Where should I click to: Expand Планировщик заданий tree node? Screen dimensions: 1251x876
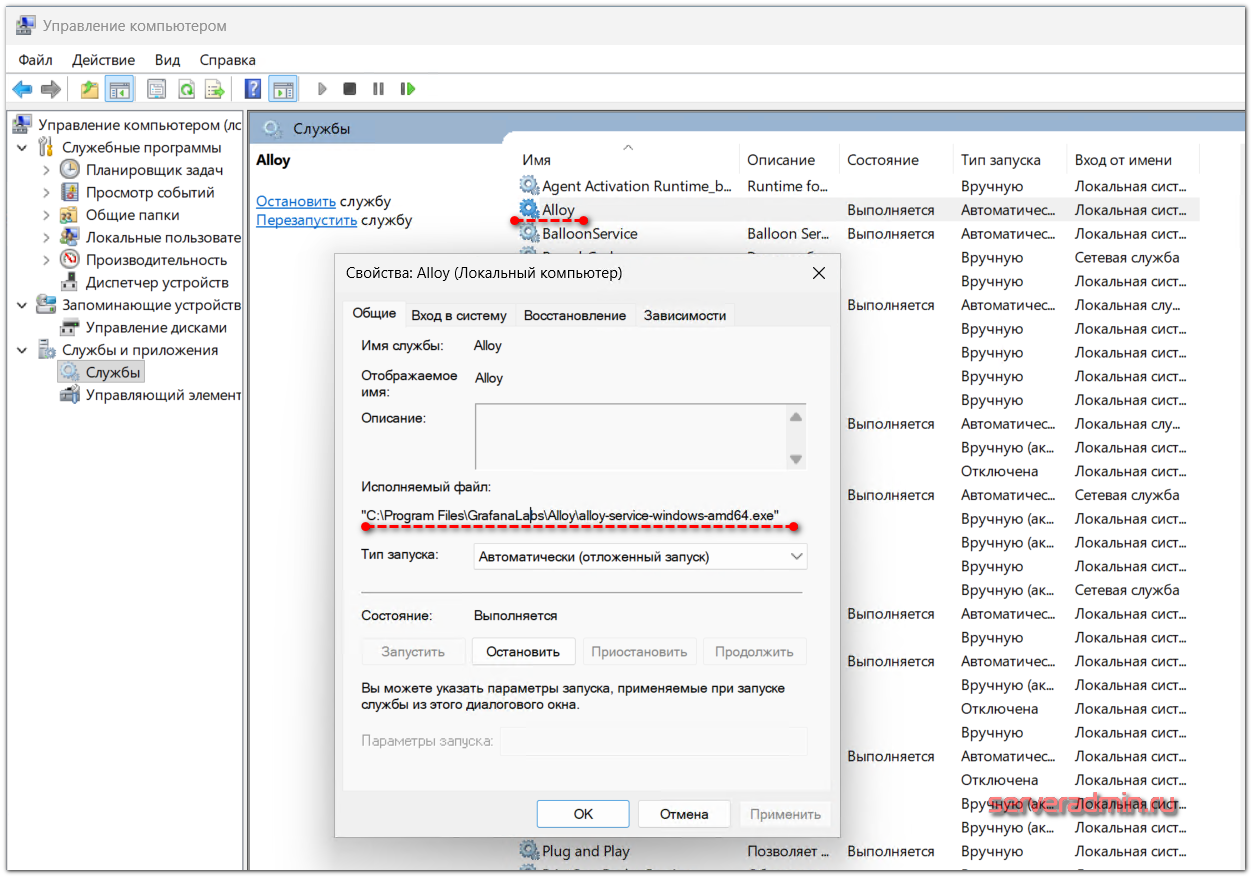point(47,170)
